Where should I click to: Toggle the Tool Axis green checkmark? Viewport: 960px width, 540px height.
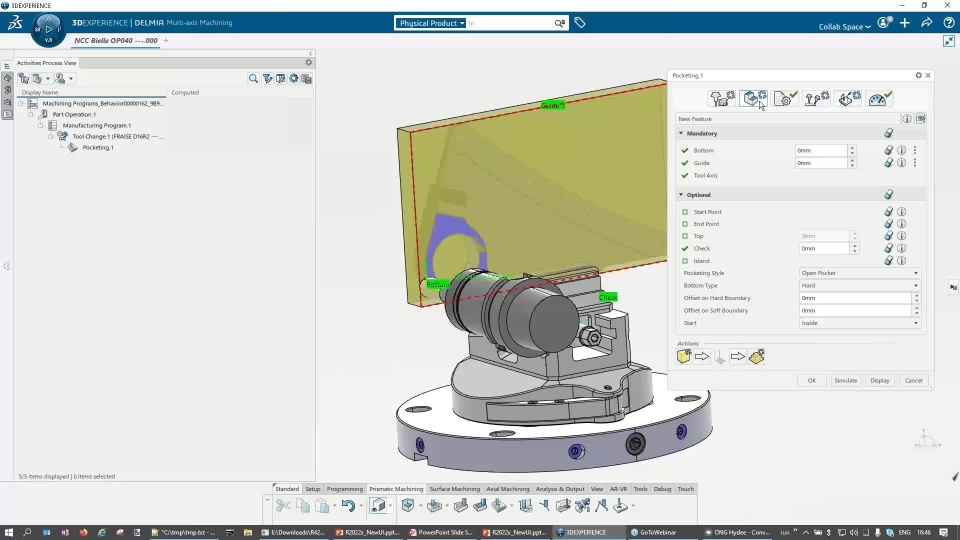(685, 175)
